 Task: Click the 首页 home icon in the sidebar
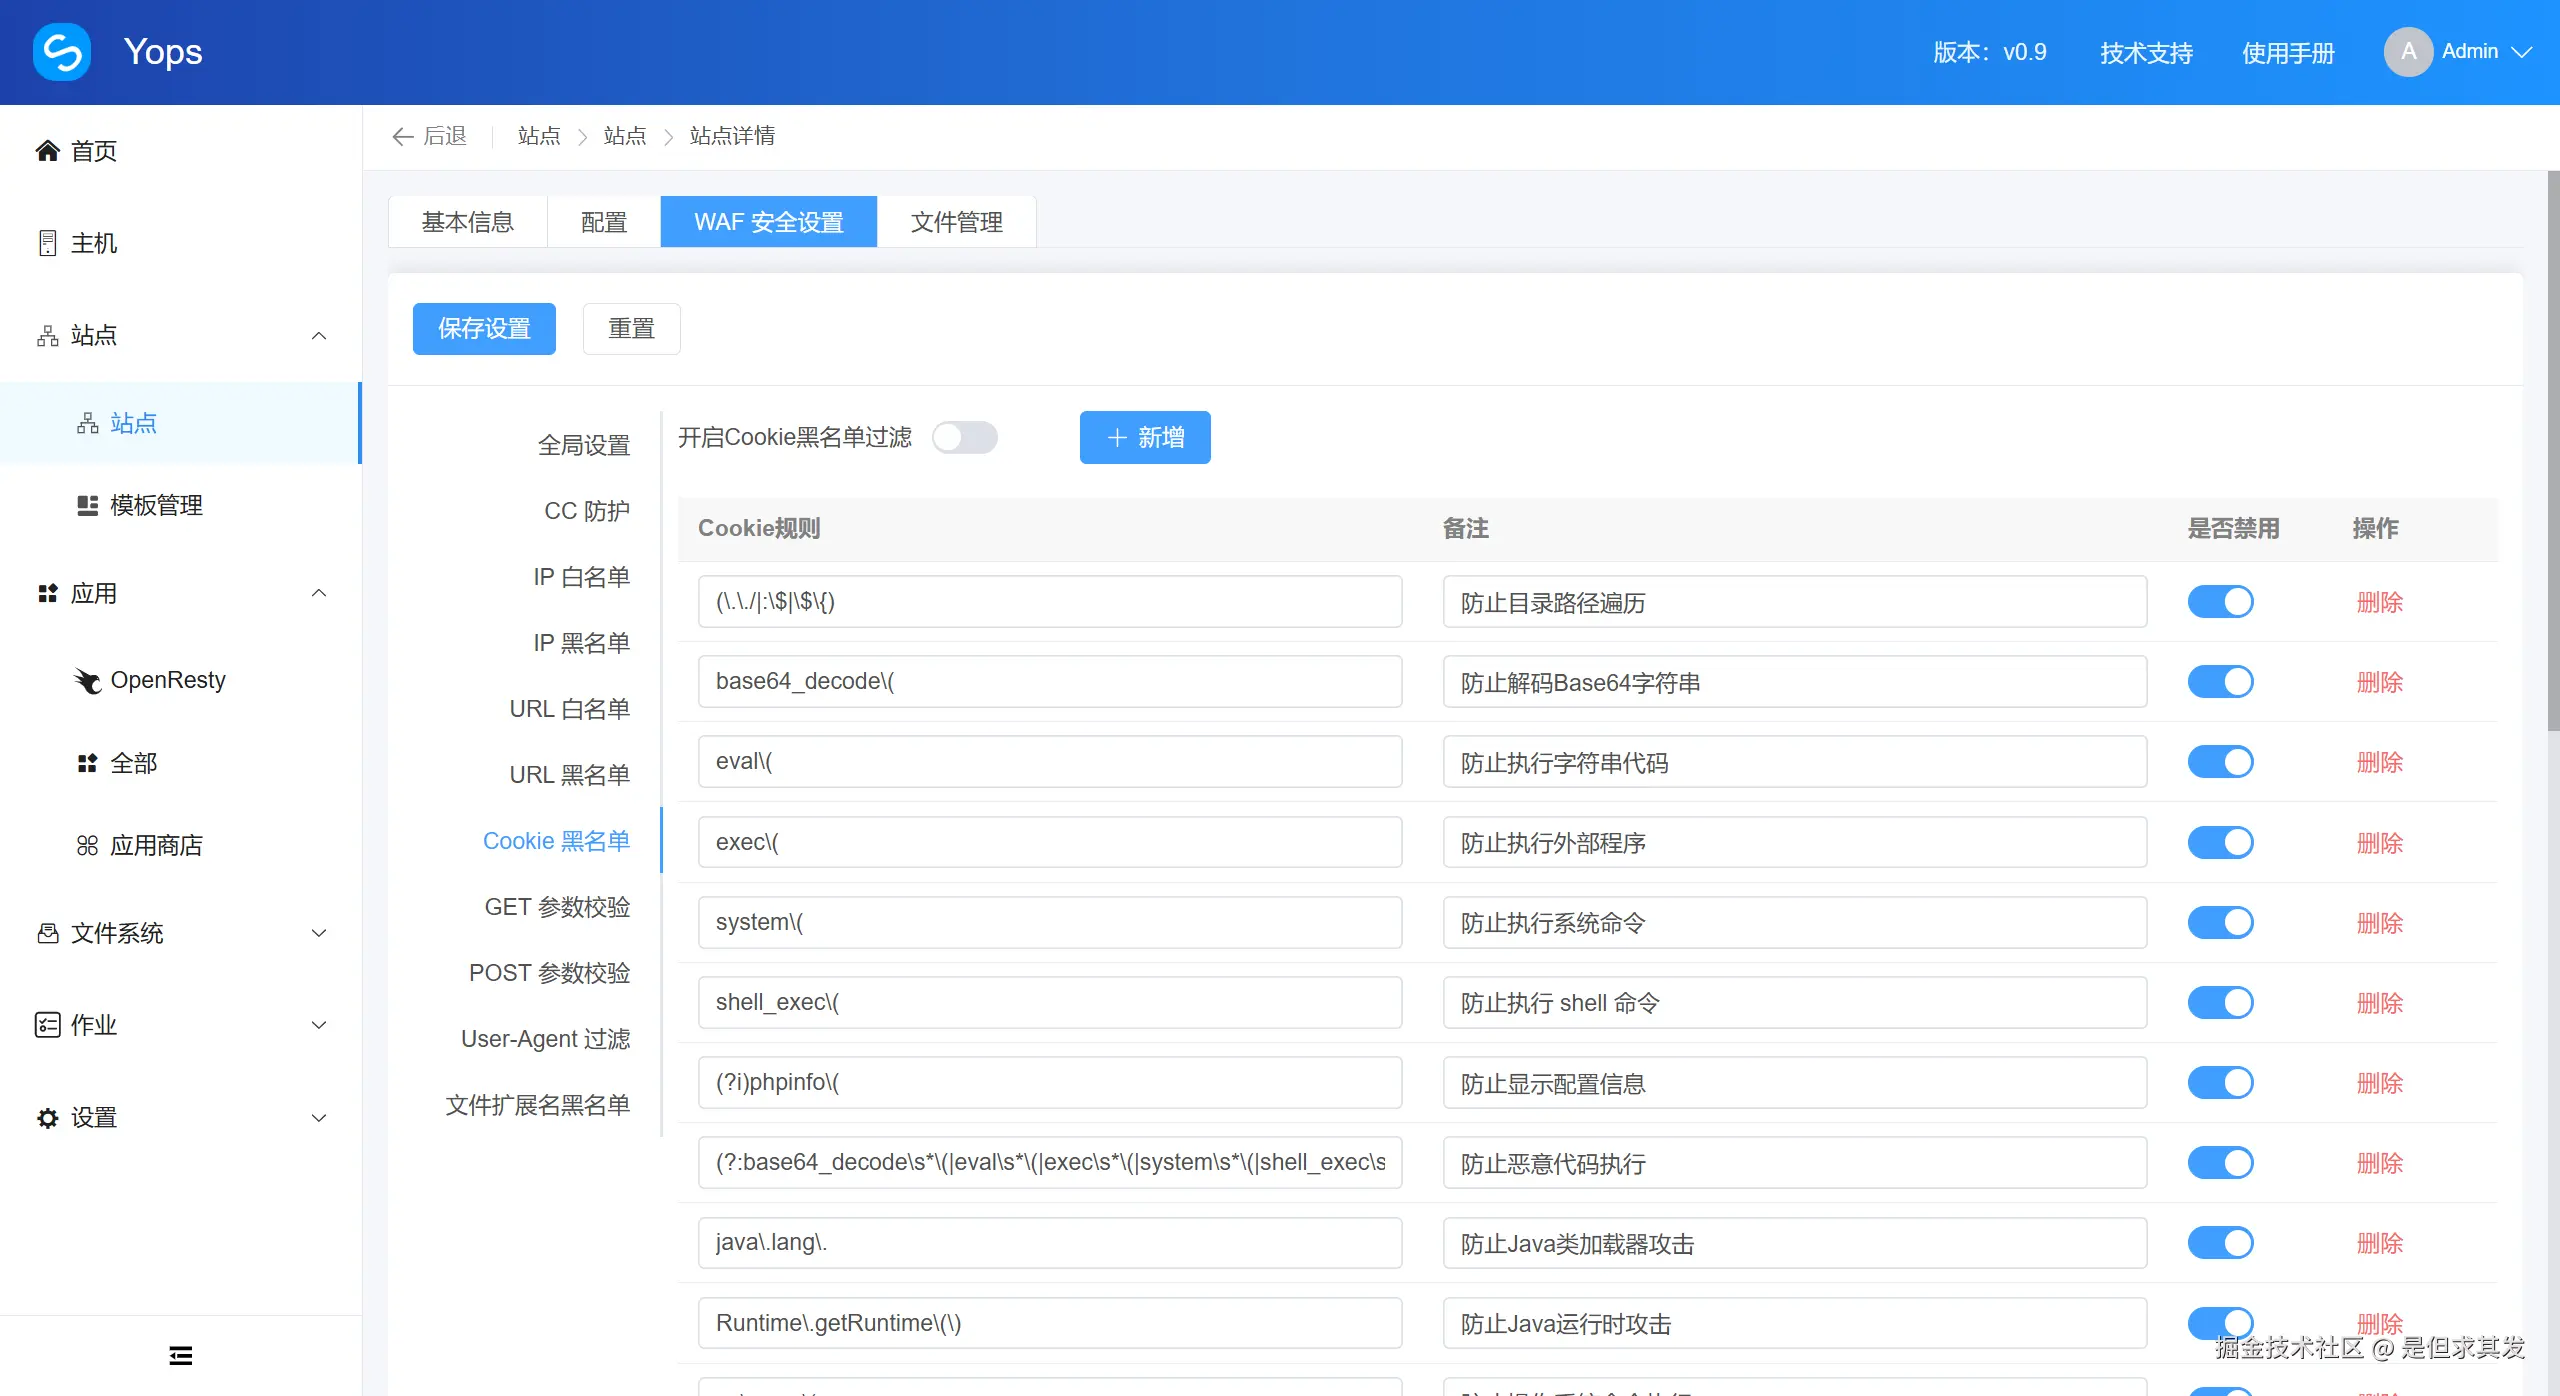coord(47,151)
